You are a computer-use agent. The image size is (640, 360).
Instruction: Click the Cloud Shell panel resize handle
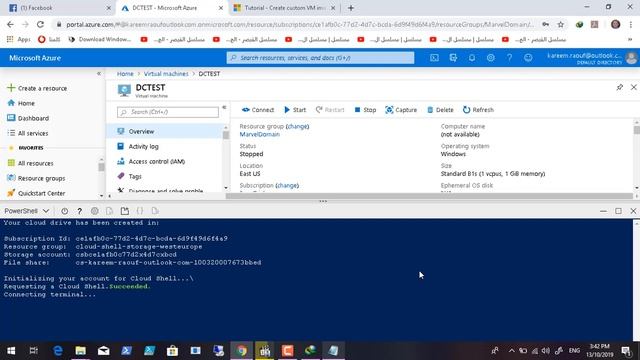(323, 201)
